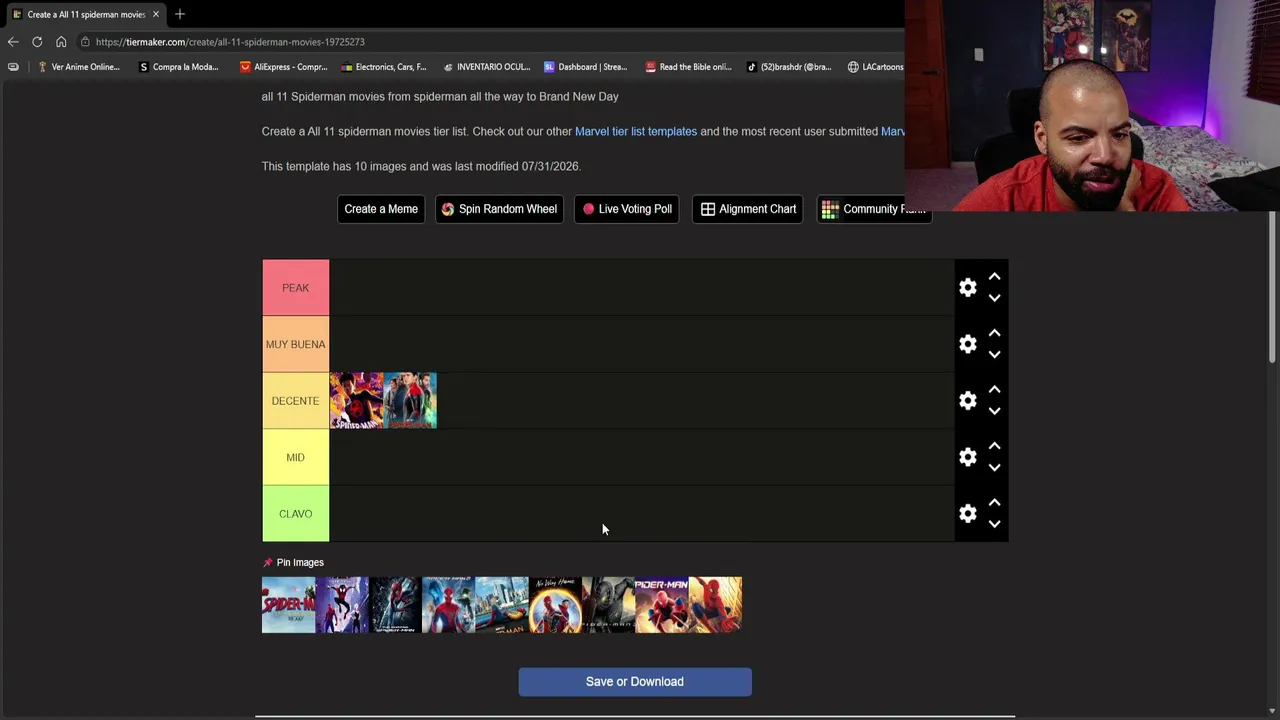Reload the page with the refresh icon
This screenshot has height=720, width=1280.
click(x=37, y=42)
